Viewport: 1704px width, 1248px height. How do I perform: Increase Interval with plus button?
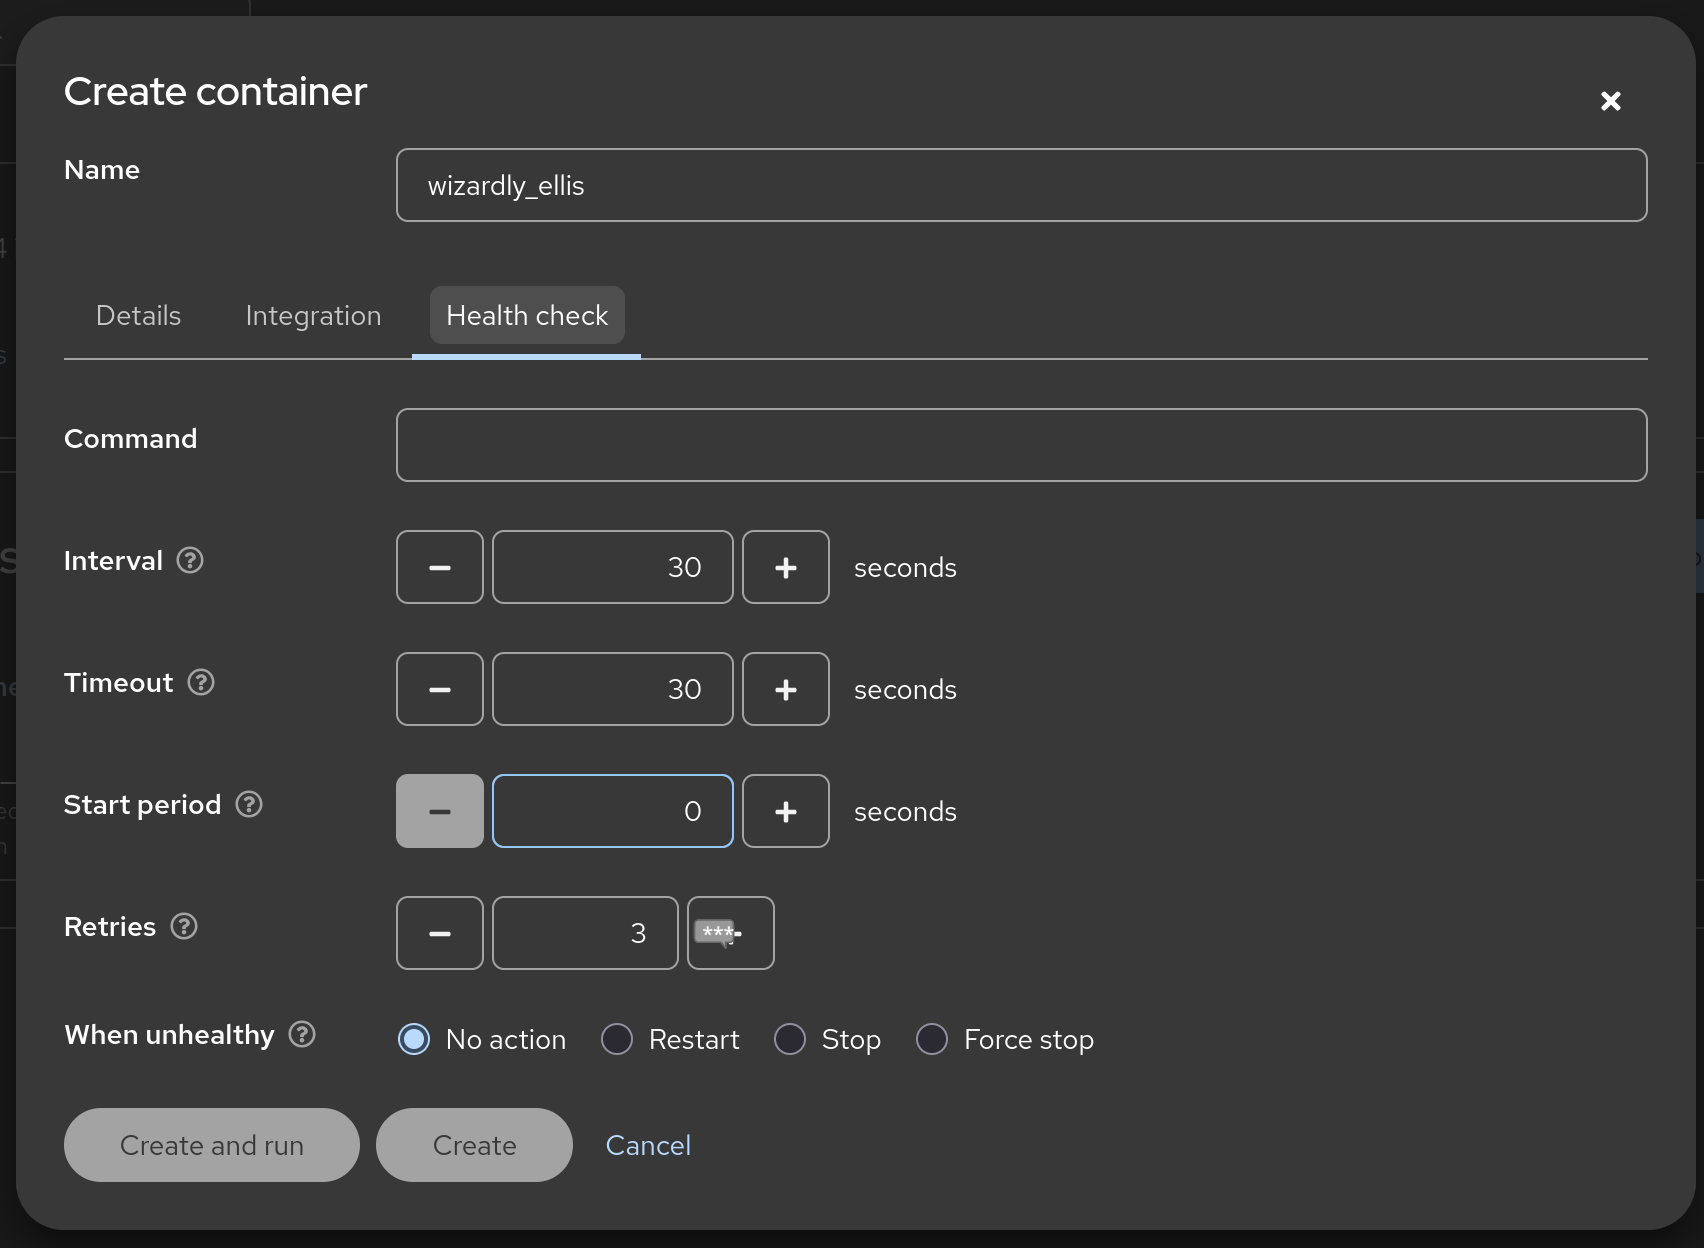point(786,567)
